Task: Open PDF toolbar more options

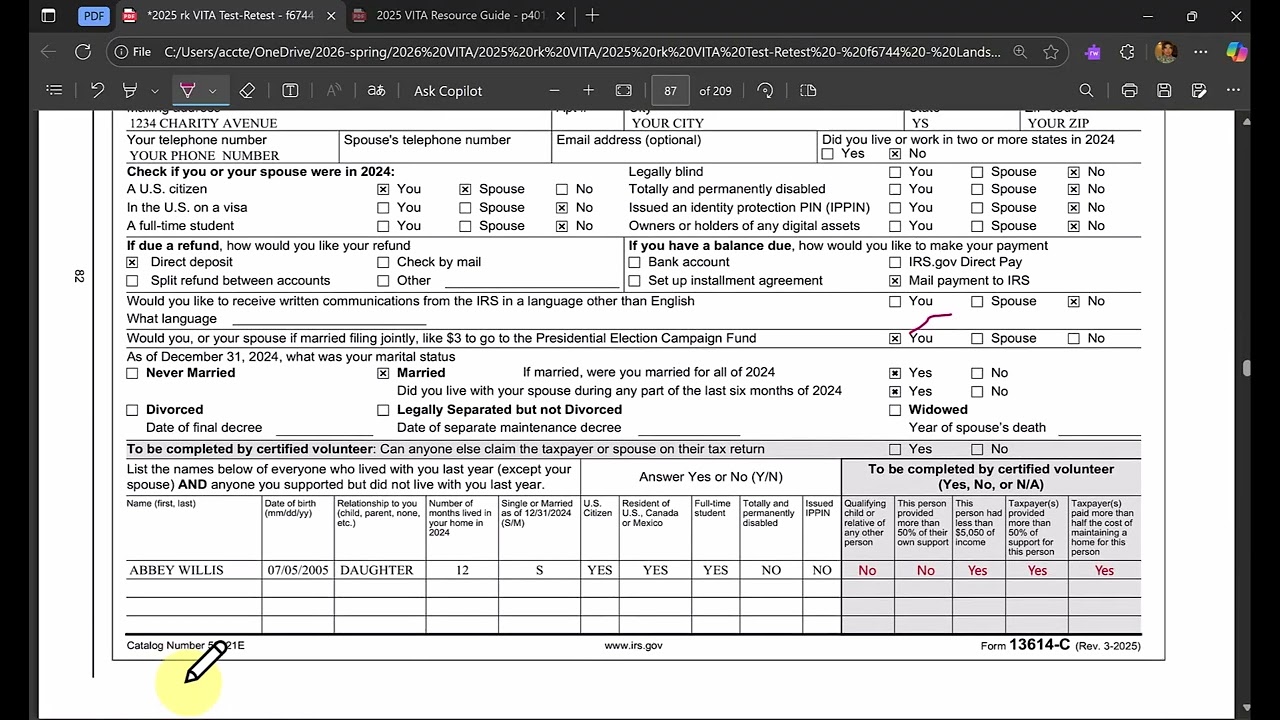Action: (x=1235, y=91)
